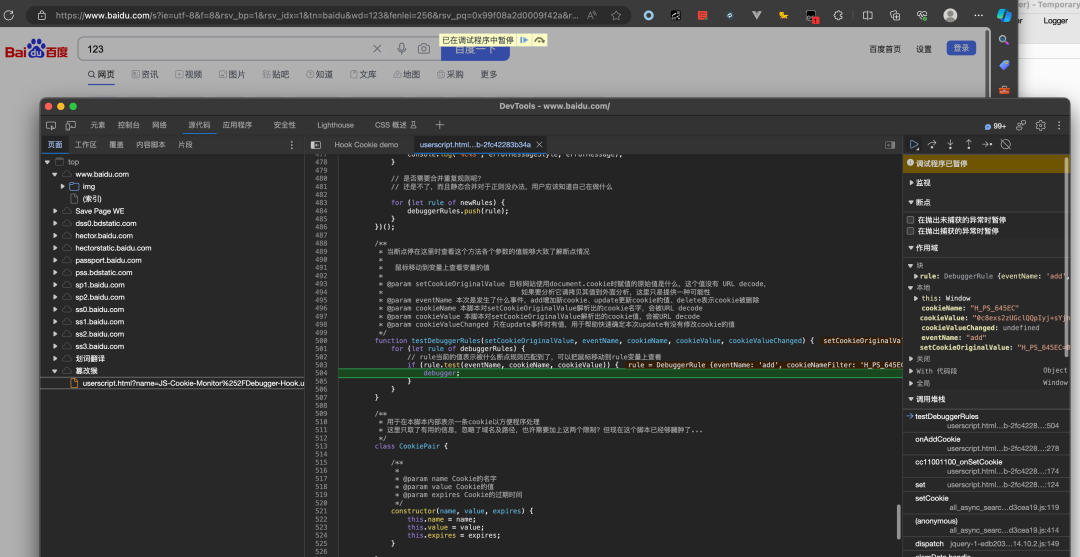Image resolution: width=1080 pixels, height=557 pixels.
Task: Go to Baidu 图片 images results
Action: click(x=232, y=74)
